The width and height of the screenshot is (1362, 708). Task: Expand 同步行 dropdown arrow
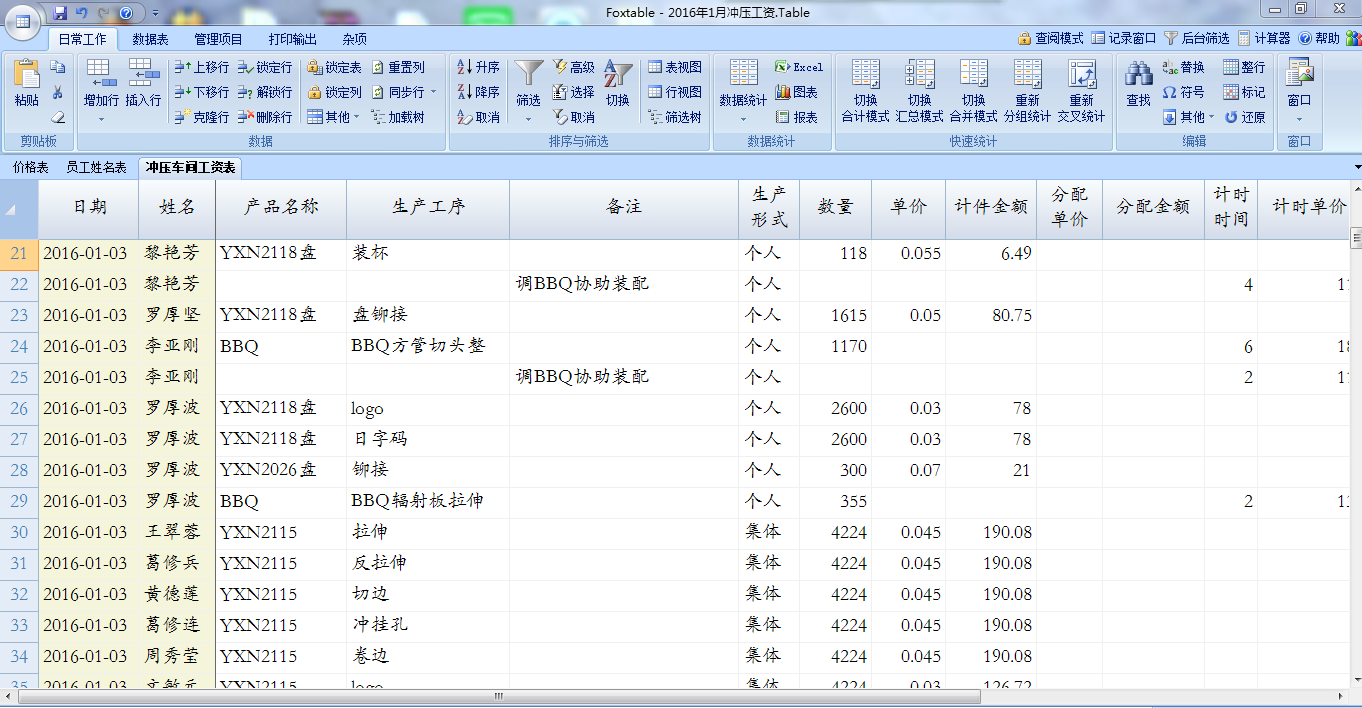(x=433, y=92)
